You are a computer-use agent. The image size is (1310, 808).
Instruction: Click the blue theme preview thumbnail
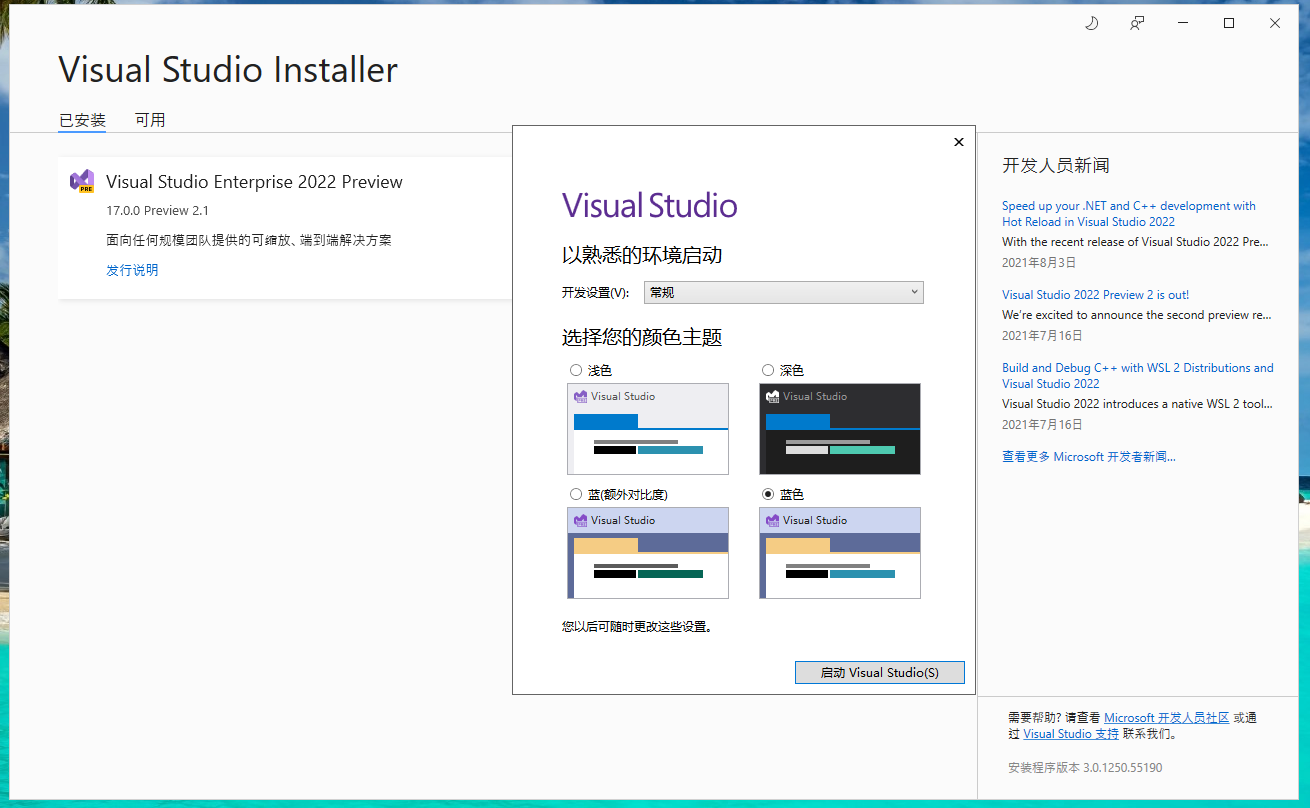(x=840, y=553)
